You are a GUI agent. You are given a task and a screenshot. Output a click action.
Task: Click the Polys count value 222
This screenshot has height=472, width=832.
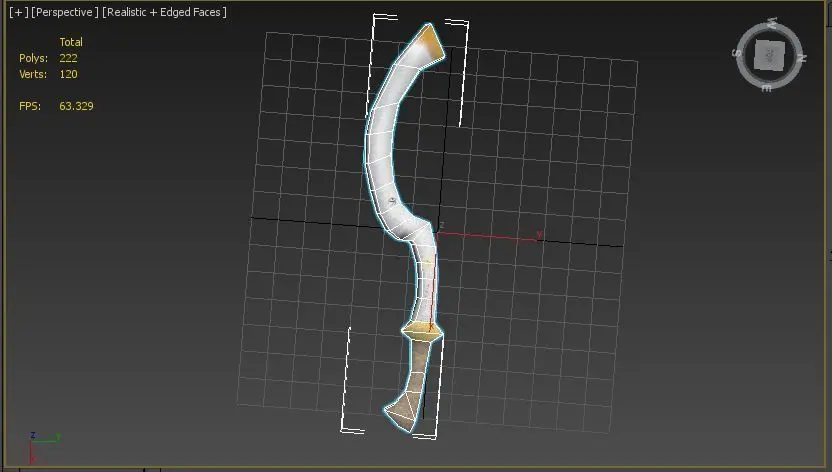68,58
